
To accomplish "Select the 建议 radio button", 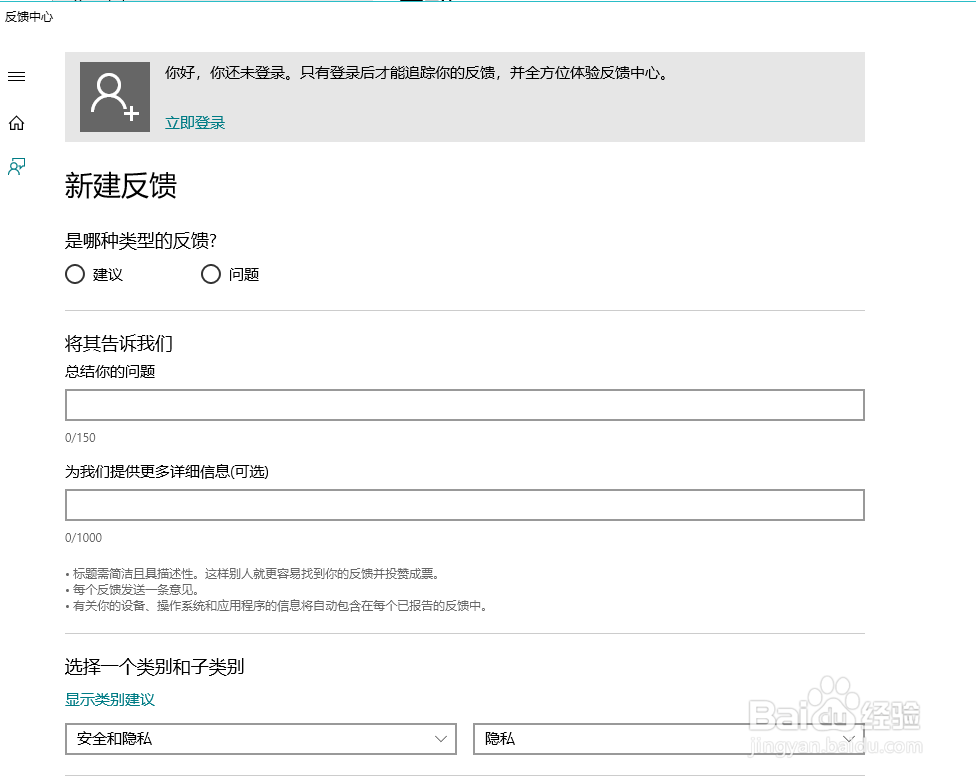I will (x=75, y=274).
